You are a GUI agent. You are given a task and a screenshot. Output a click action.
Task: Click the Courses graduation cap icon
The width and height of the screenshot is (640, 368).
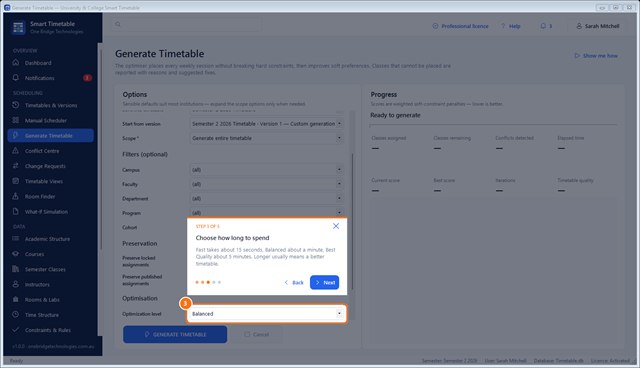coord(16,254)
